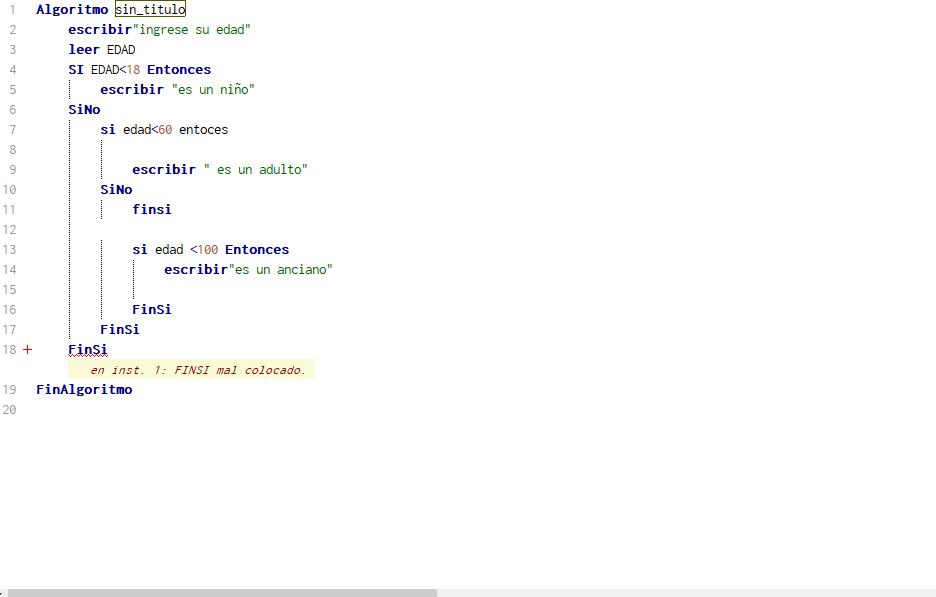
Task: Place cursor on EDAD<18 condition
Action: (x=115, y=70)
